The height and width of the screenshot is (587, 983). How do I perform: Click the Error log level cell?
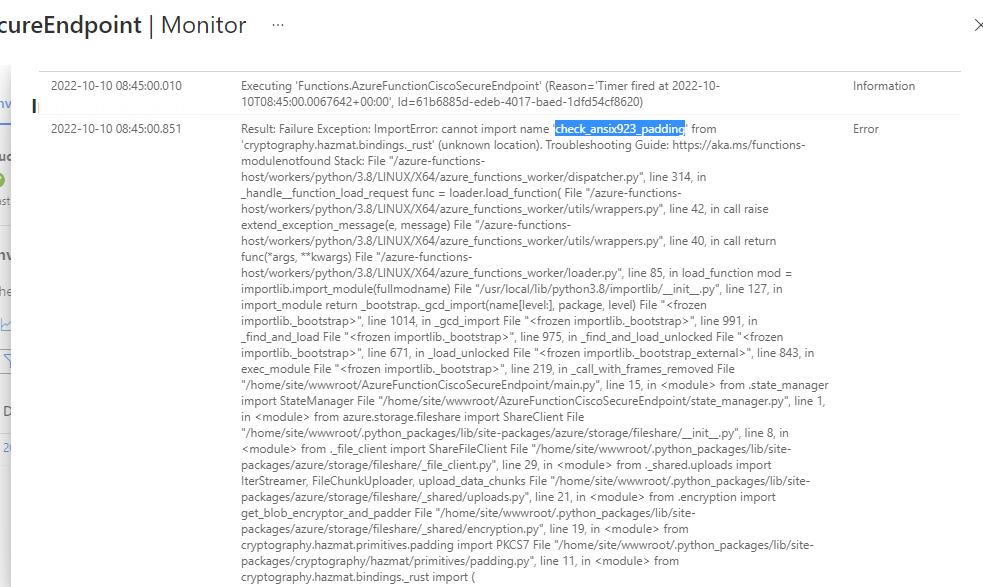(x=866, y=129)
